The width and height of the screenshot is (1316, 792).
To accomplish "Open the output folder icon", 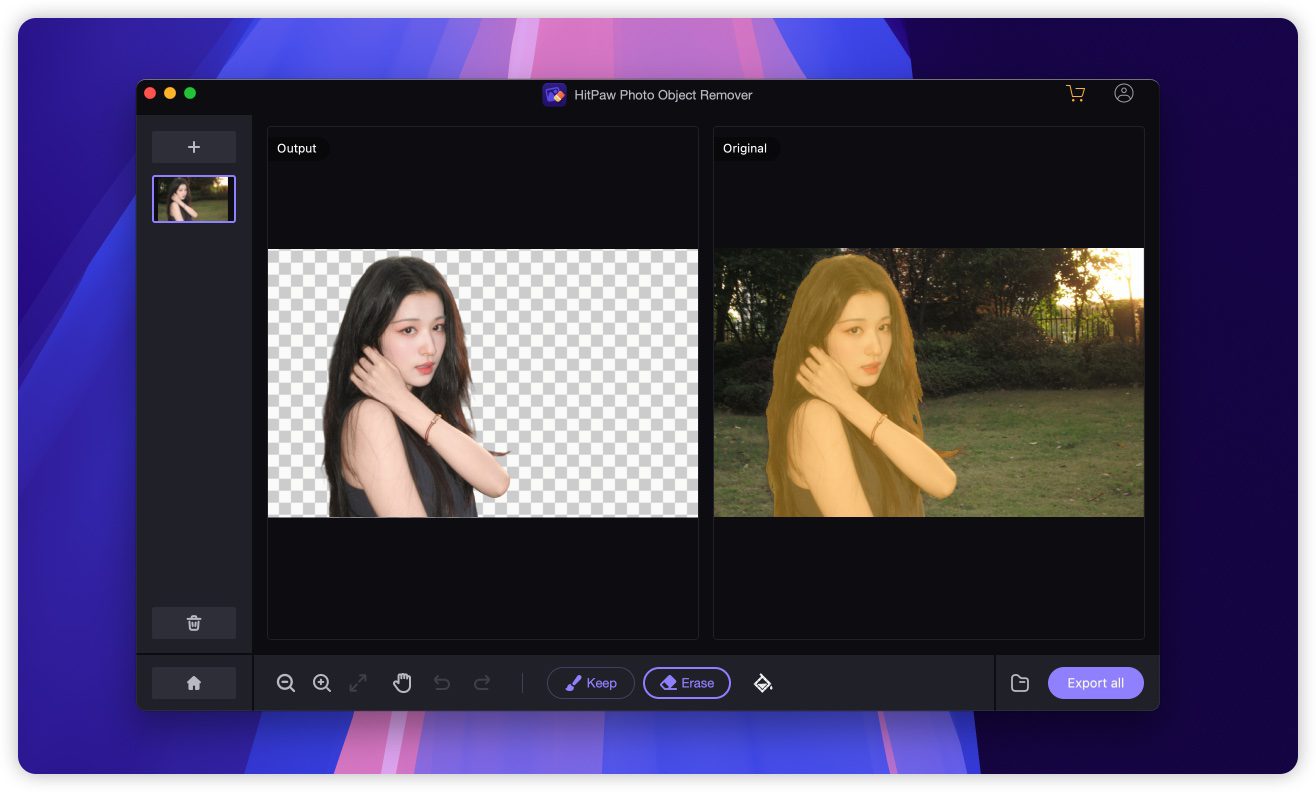I will pyautogui.click(x=1020, y=683).
